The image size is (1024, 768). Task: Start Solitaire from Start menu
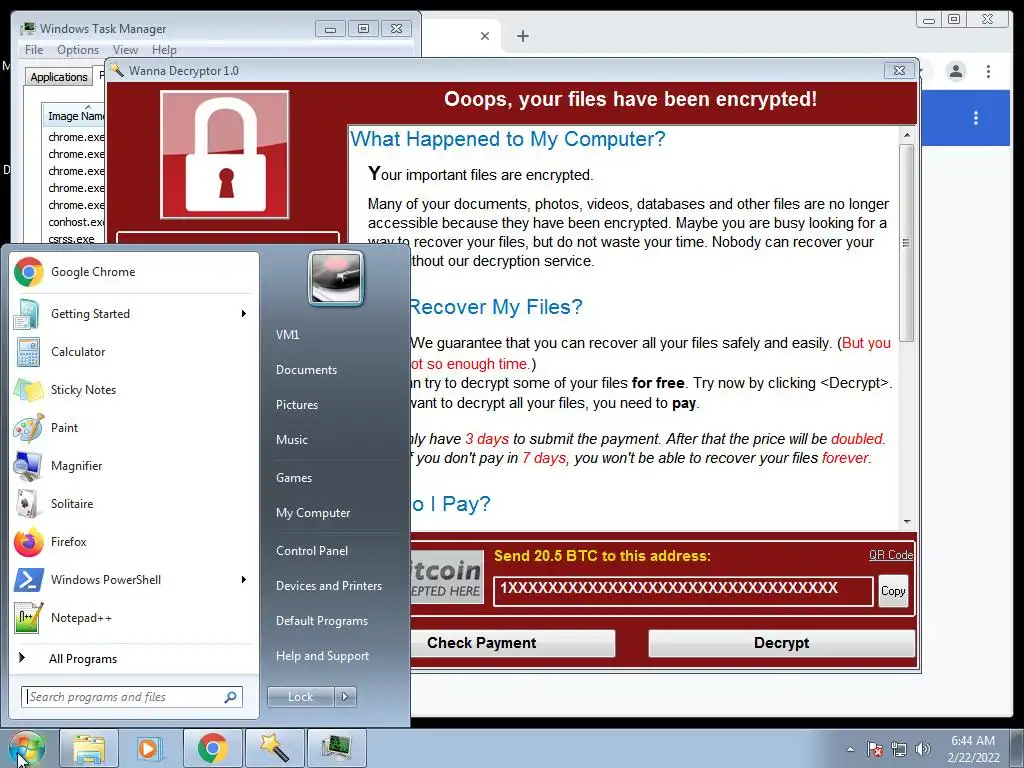134,504
